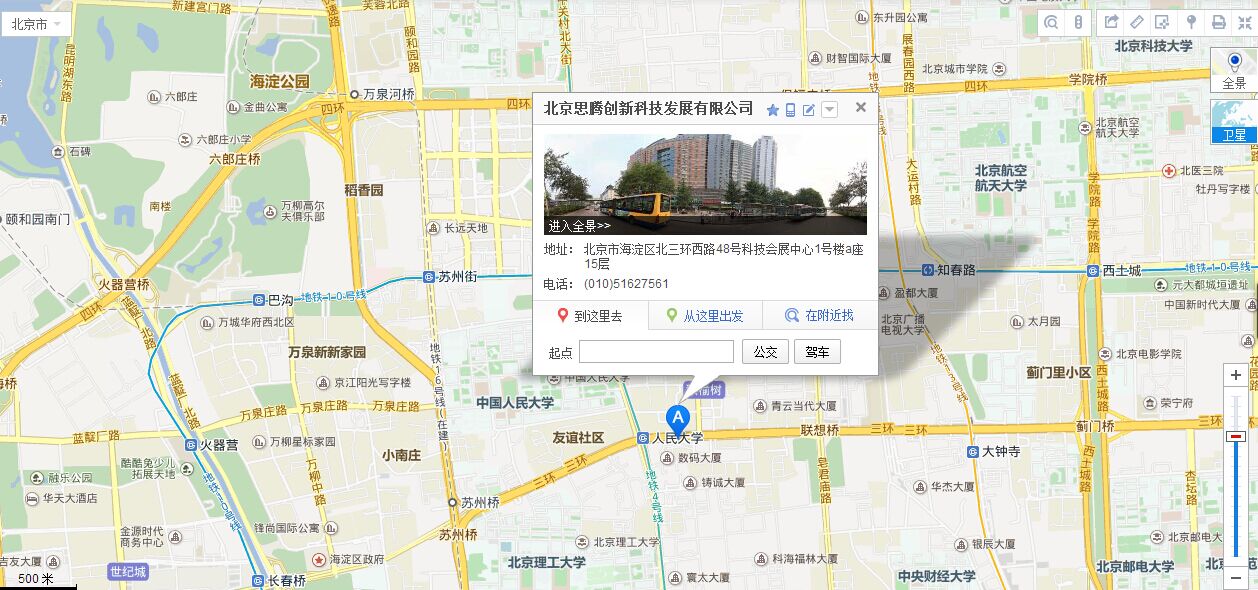The image size is (1258, 590).
Task: Click the print map icon
Action: pyautogui.click(x=1218, y=22)
